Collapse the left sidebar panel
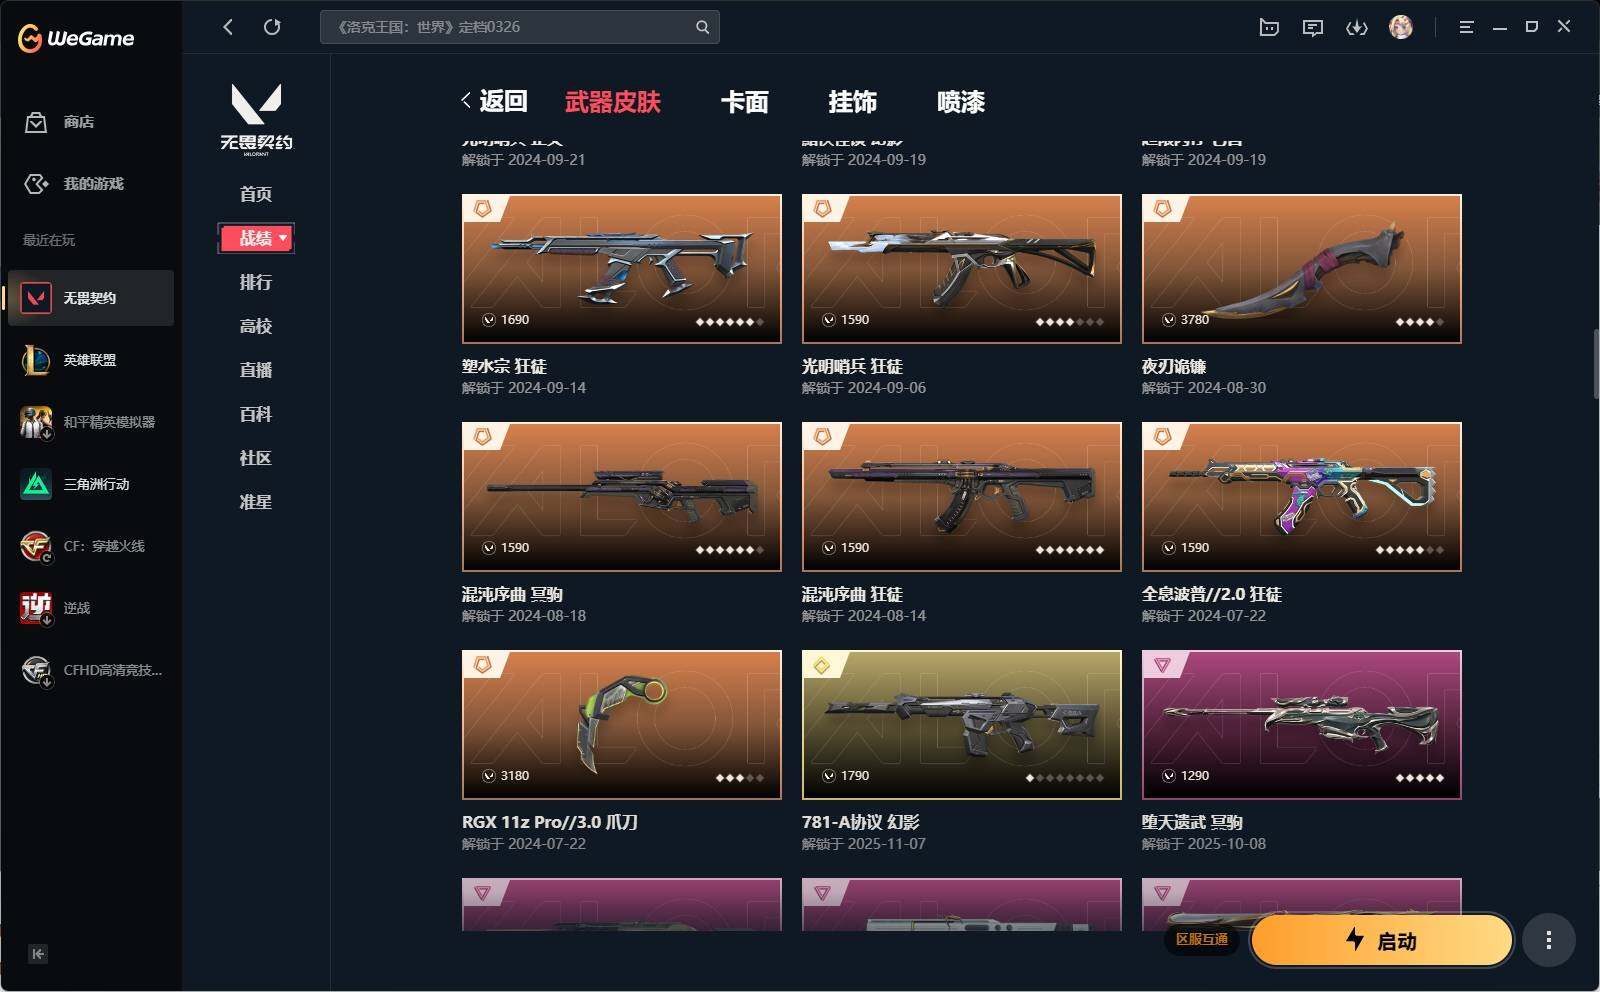Image resolution: width=1600 pixels, height=992 pixels. click(x=37, y=954)
